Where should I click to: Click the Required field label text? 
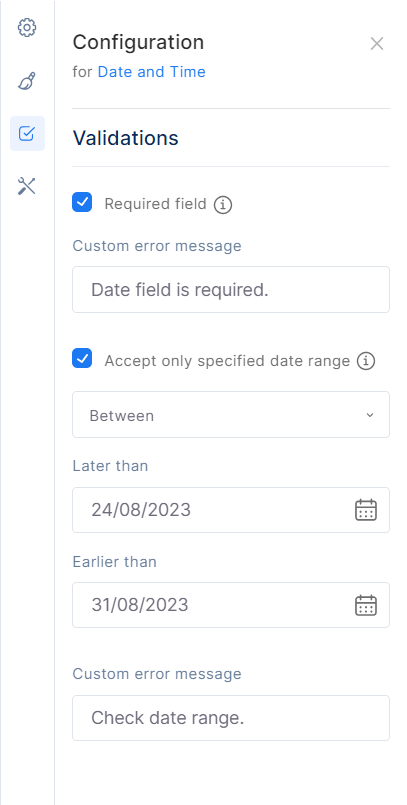click(x=156, y=204)
